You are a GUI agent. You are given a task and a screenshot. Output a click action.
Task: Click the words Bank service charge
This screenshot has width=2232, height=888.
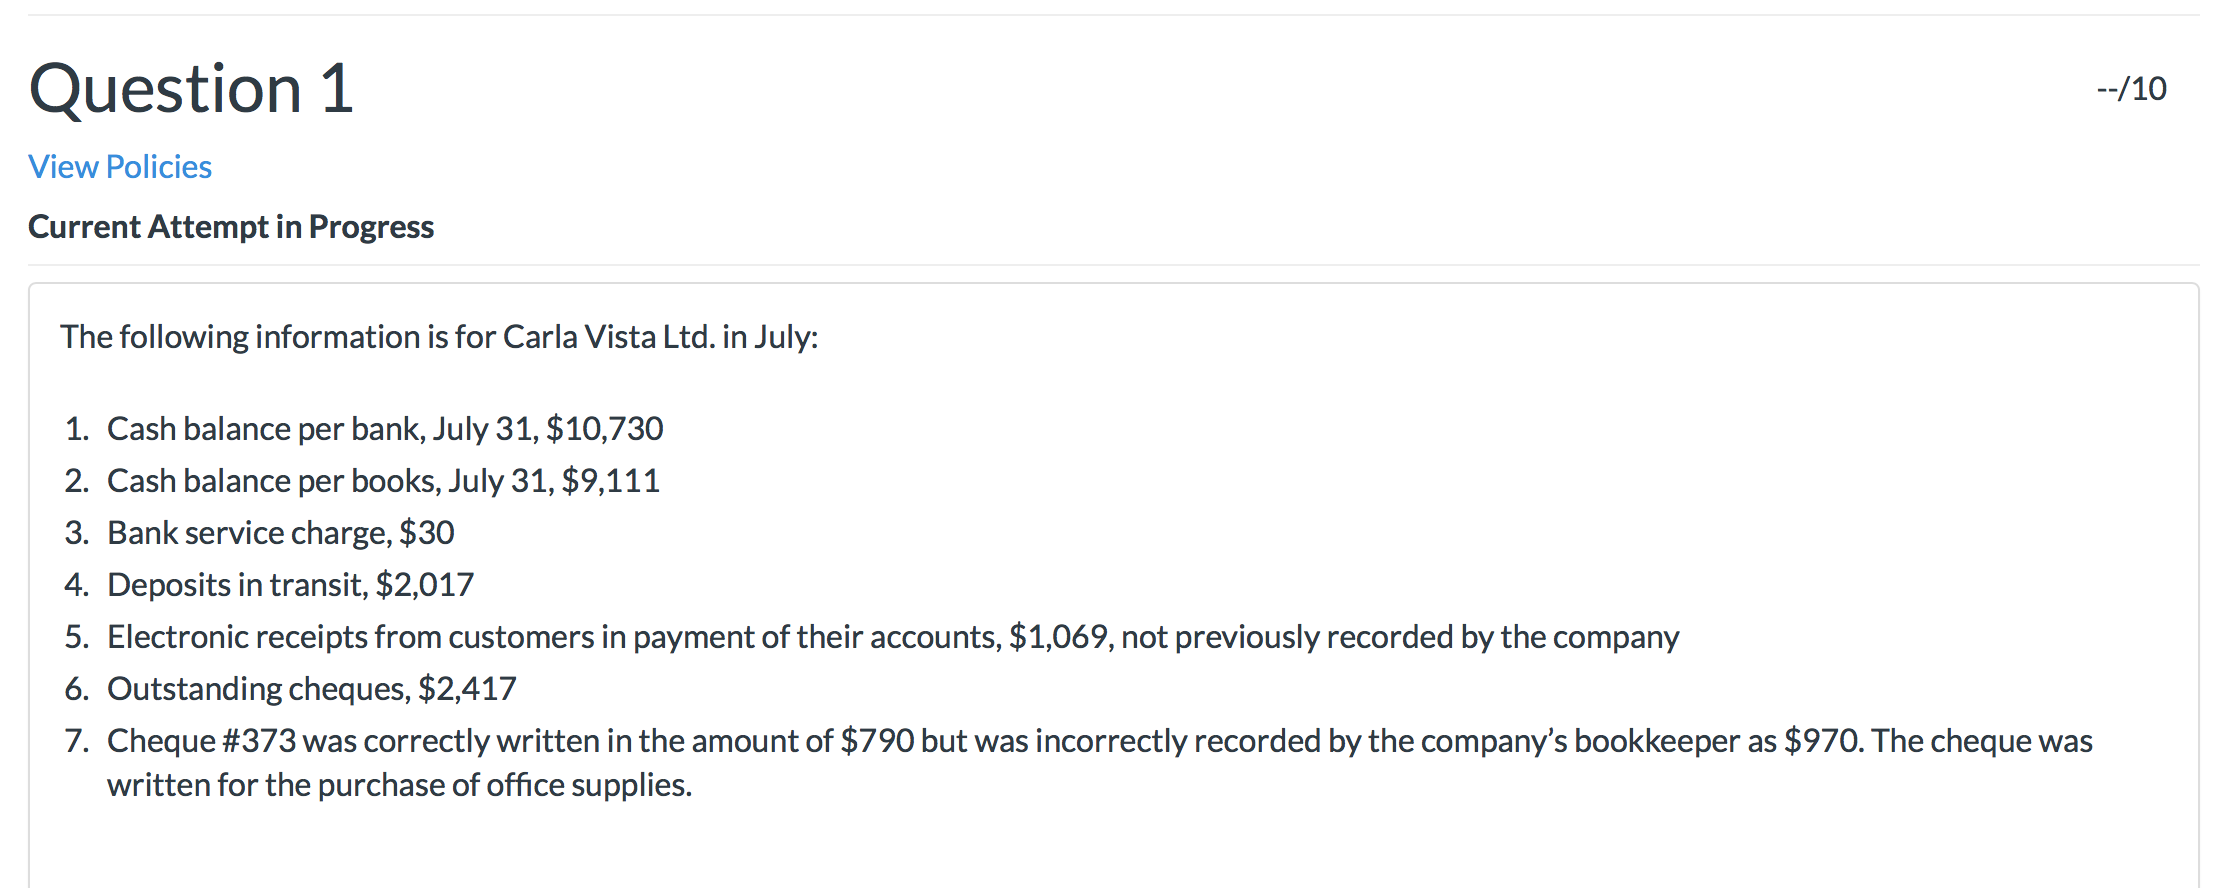248,533
